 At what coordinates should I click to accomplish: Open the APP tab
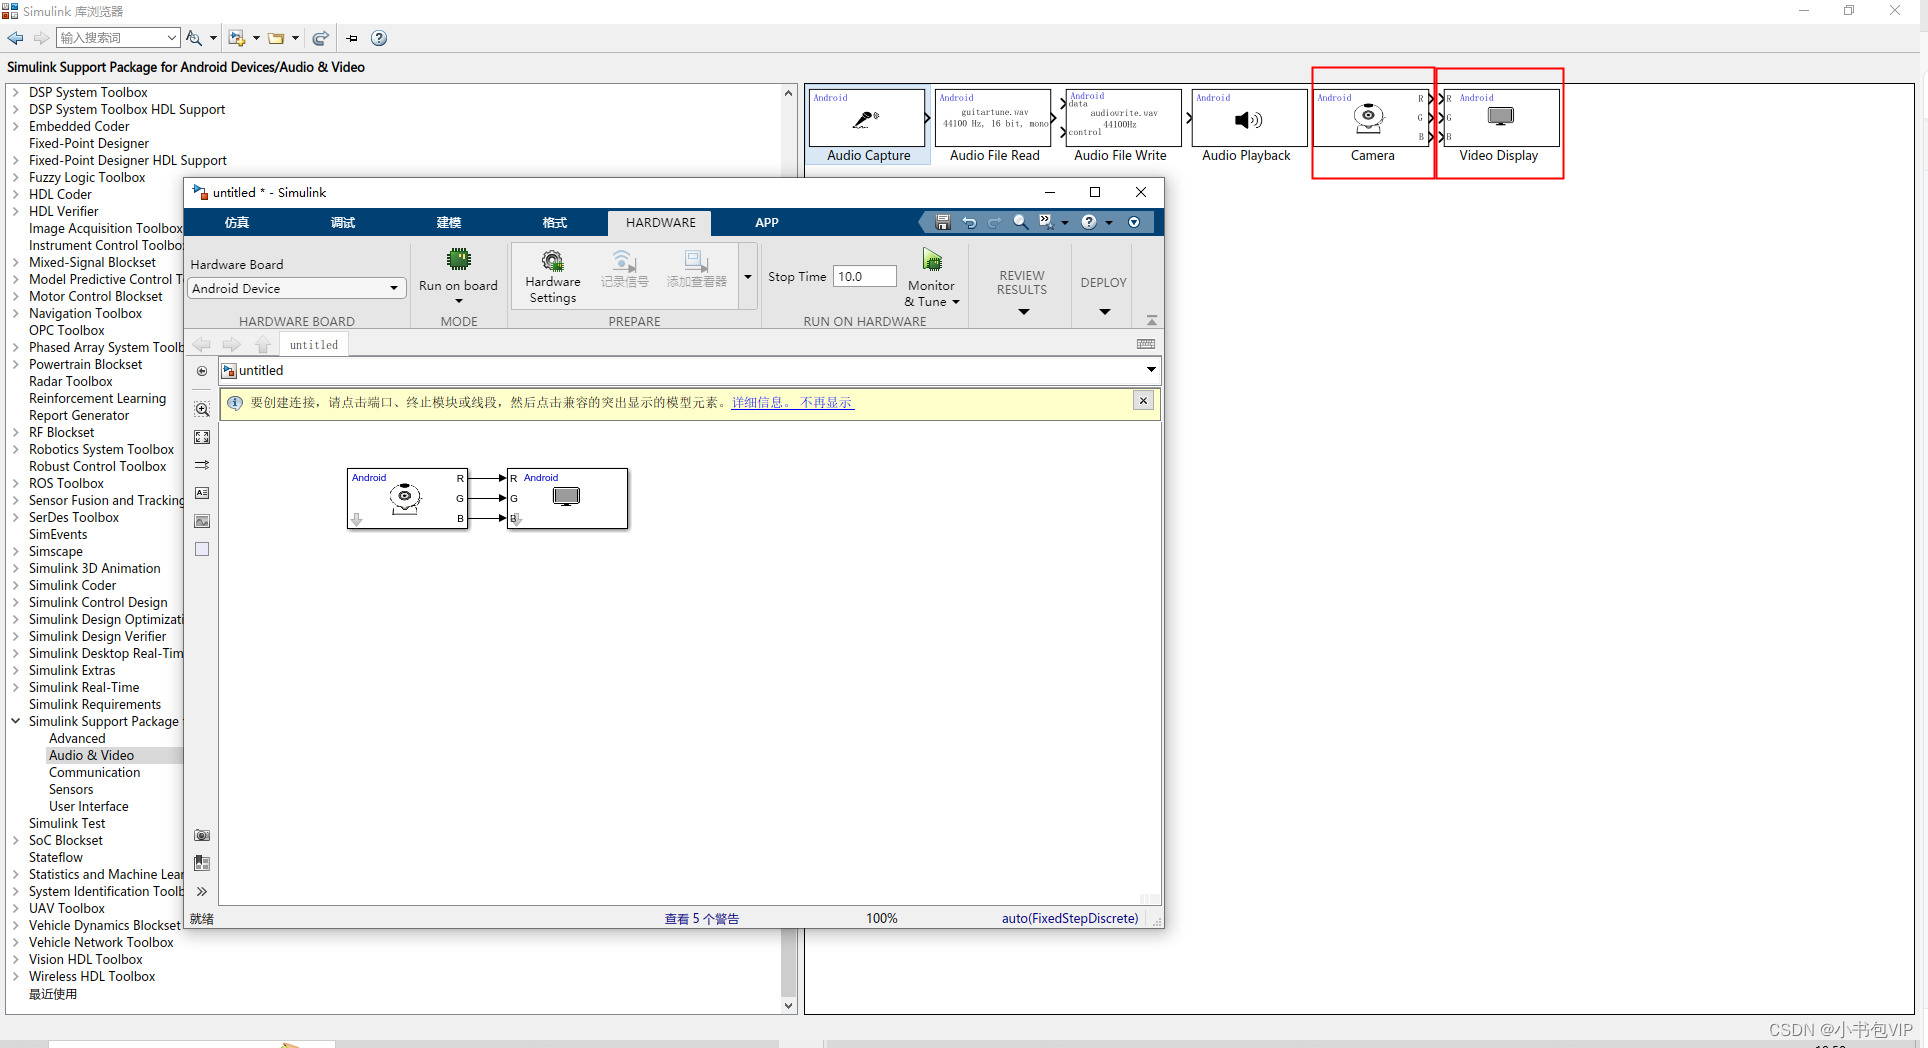(x=766, y=222)
